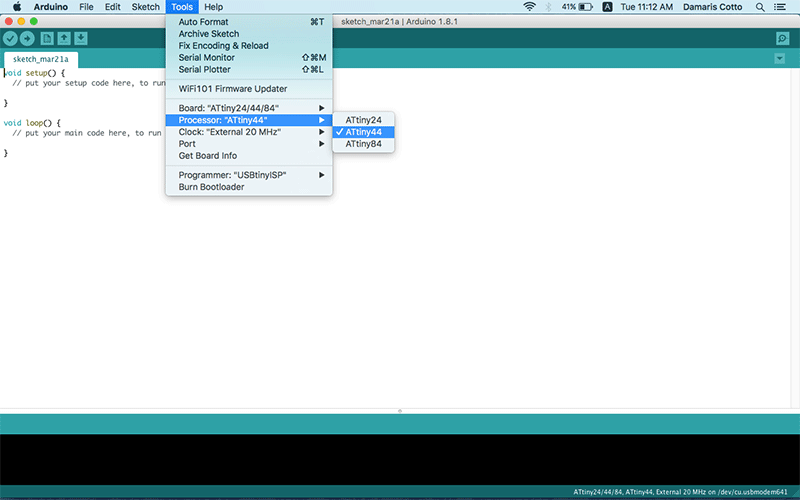Select ATtiny24 processor
This screenshot has height=500, width=800.
tap(363, 120)
